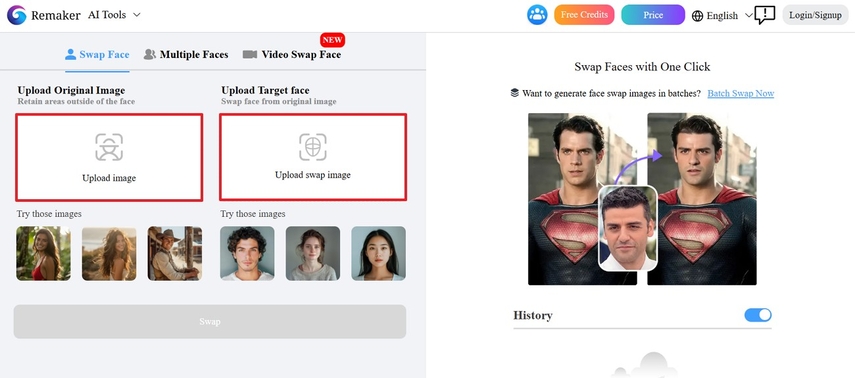The width and height of the screenshot is (855, 378).
Task: Open the Price button
Action: click(653, 15)
